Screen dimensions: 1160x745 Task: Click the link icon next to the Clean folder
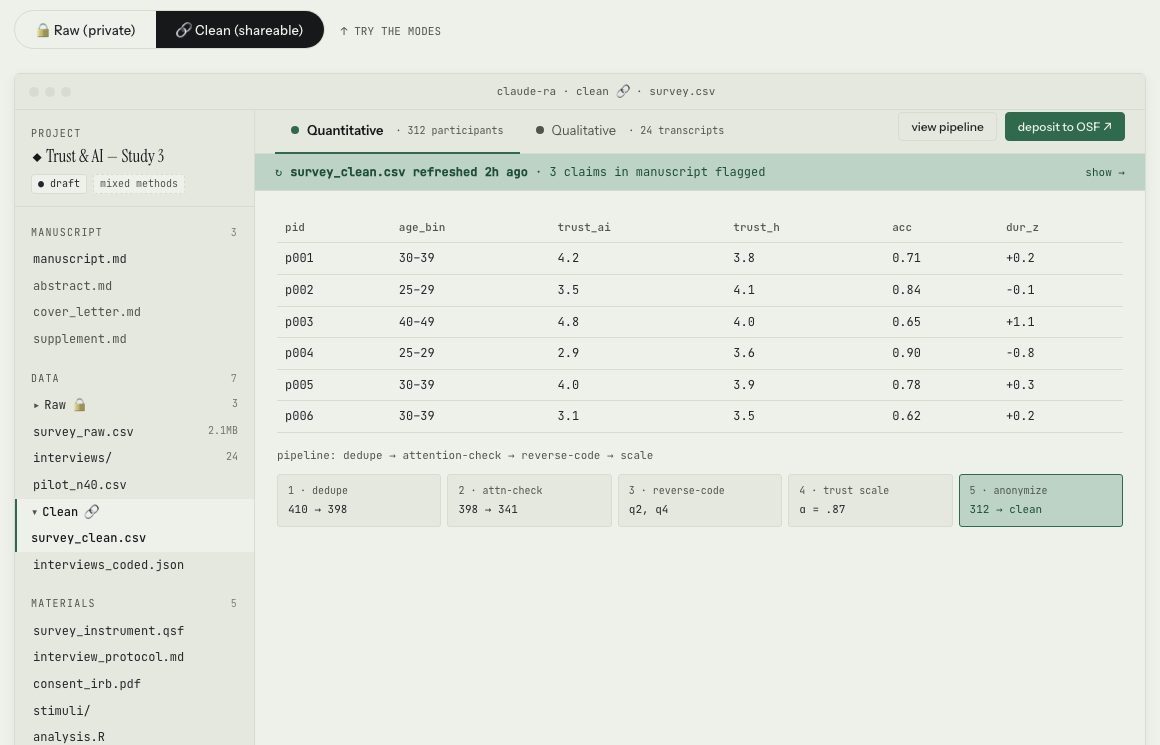pos(90,511)
